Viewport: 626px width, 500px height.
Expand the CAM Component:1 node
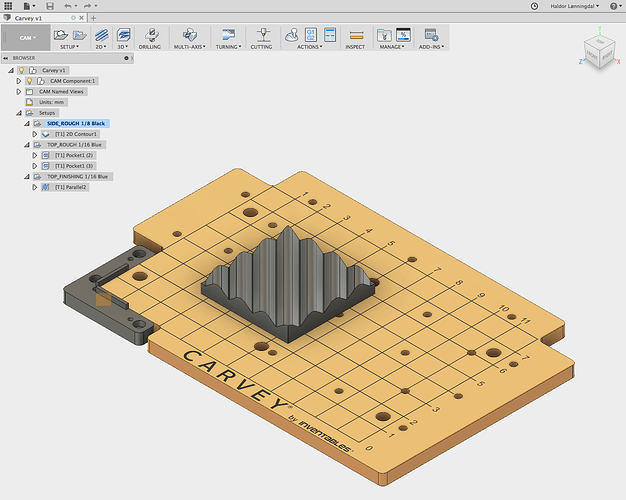18,81
